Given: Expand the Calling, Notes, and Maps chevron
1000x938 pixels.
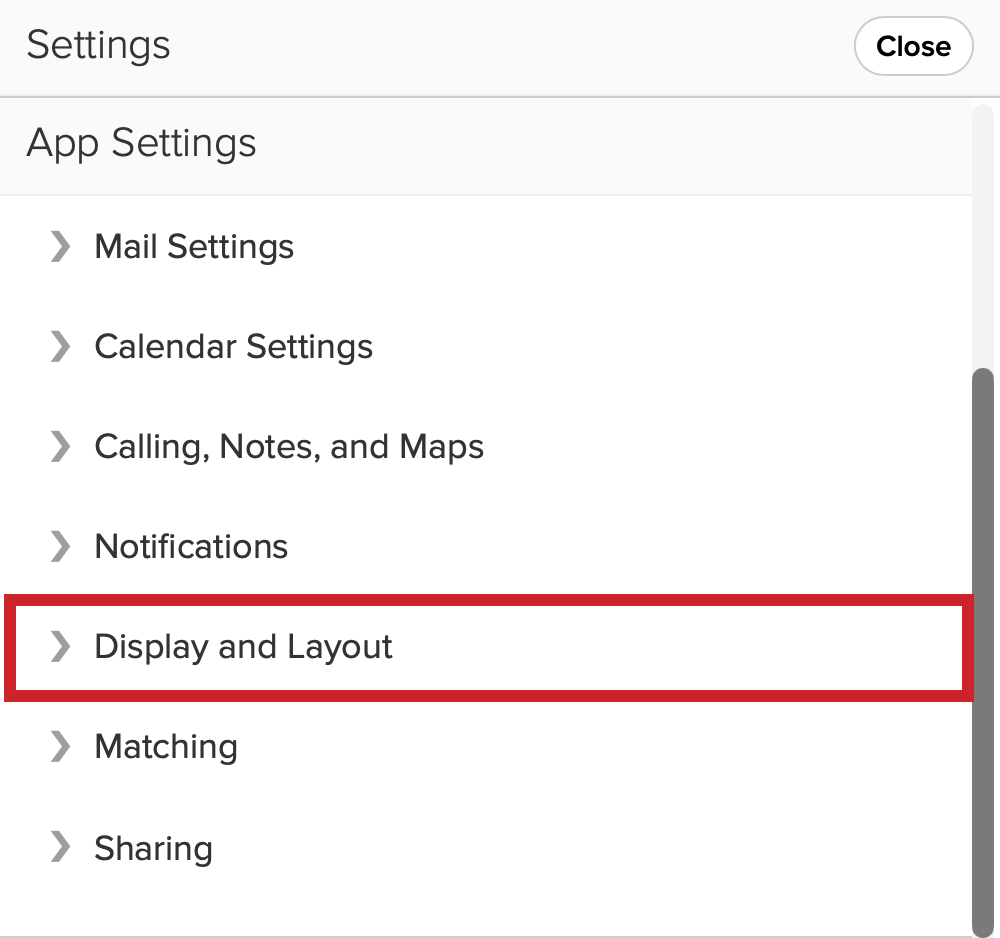Looking at the screenshot, I should [58, 447].
